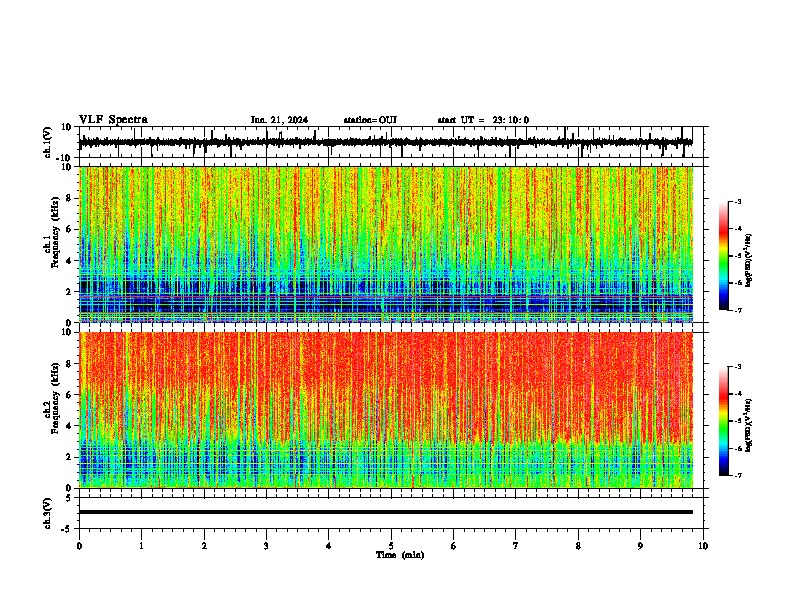Click the ch.2 spectrogram color scale bar
The image size is (792, 612).
[x=724, y=421]
